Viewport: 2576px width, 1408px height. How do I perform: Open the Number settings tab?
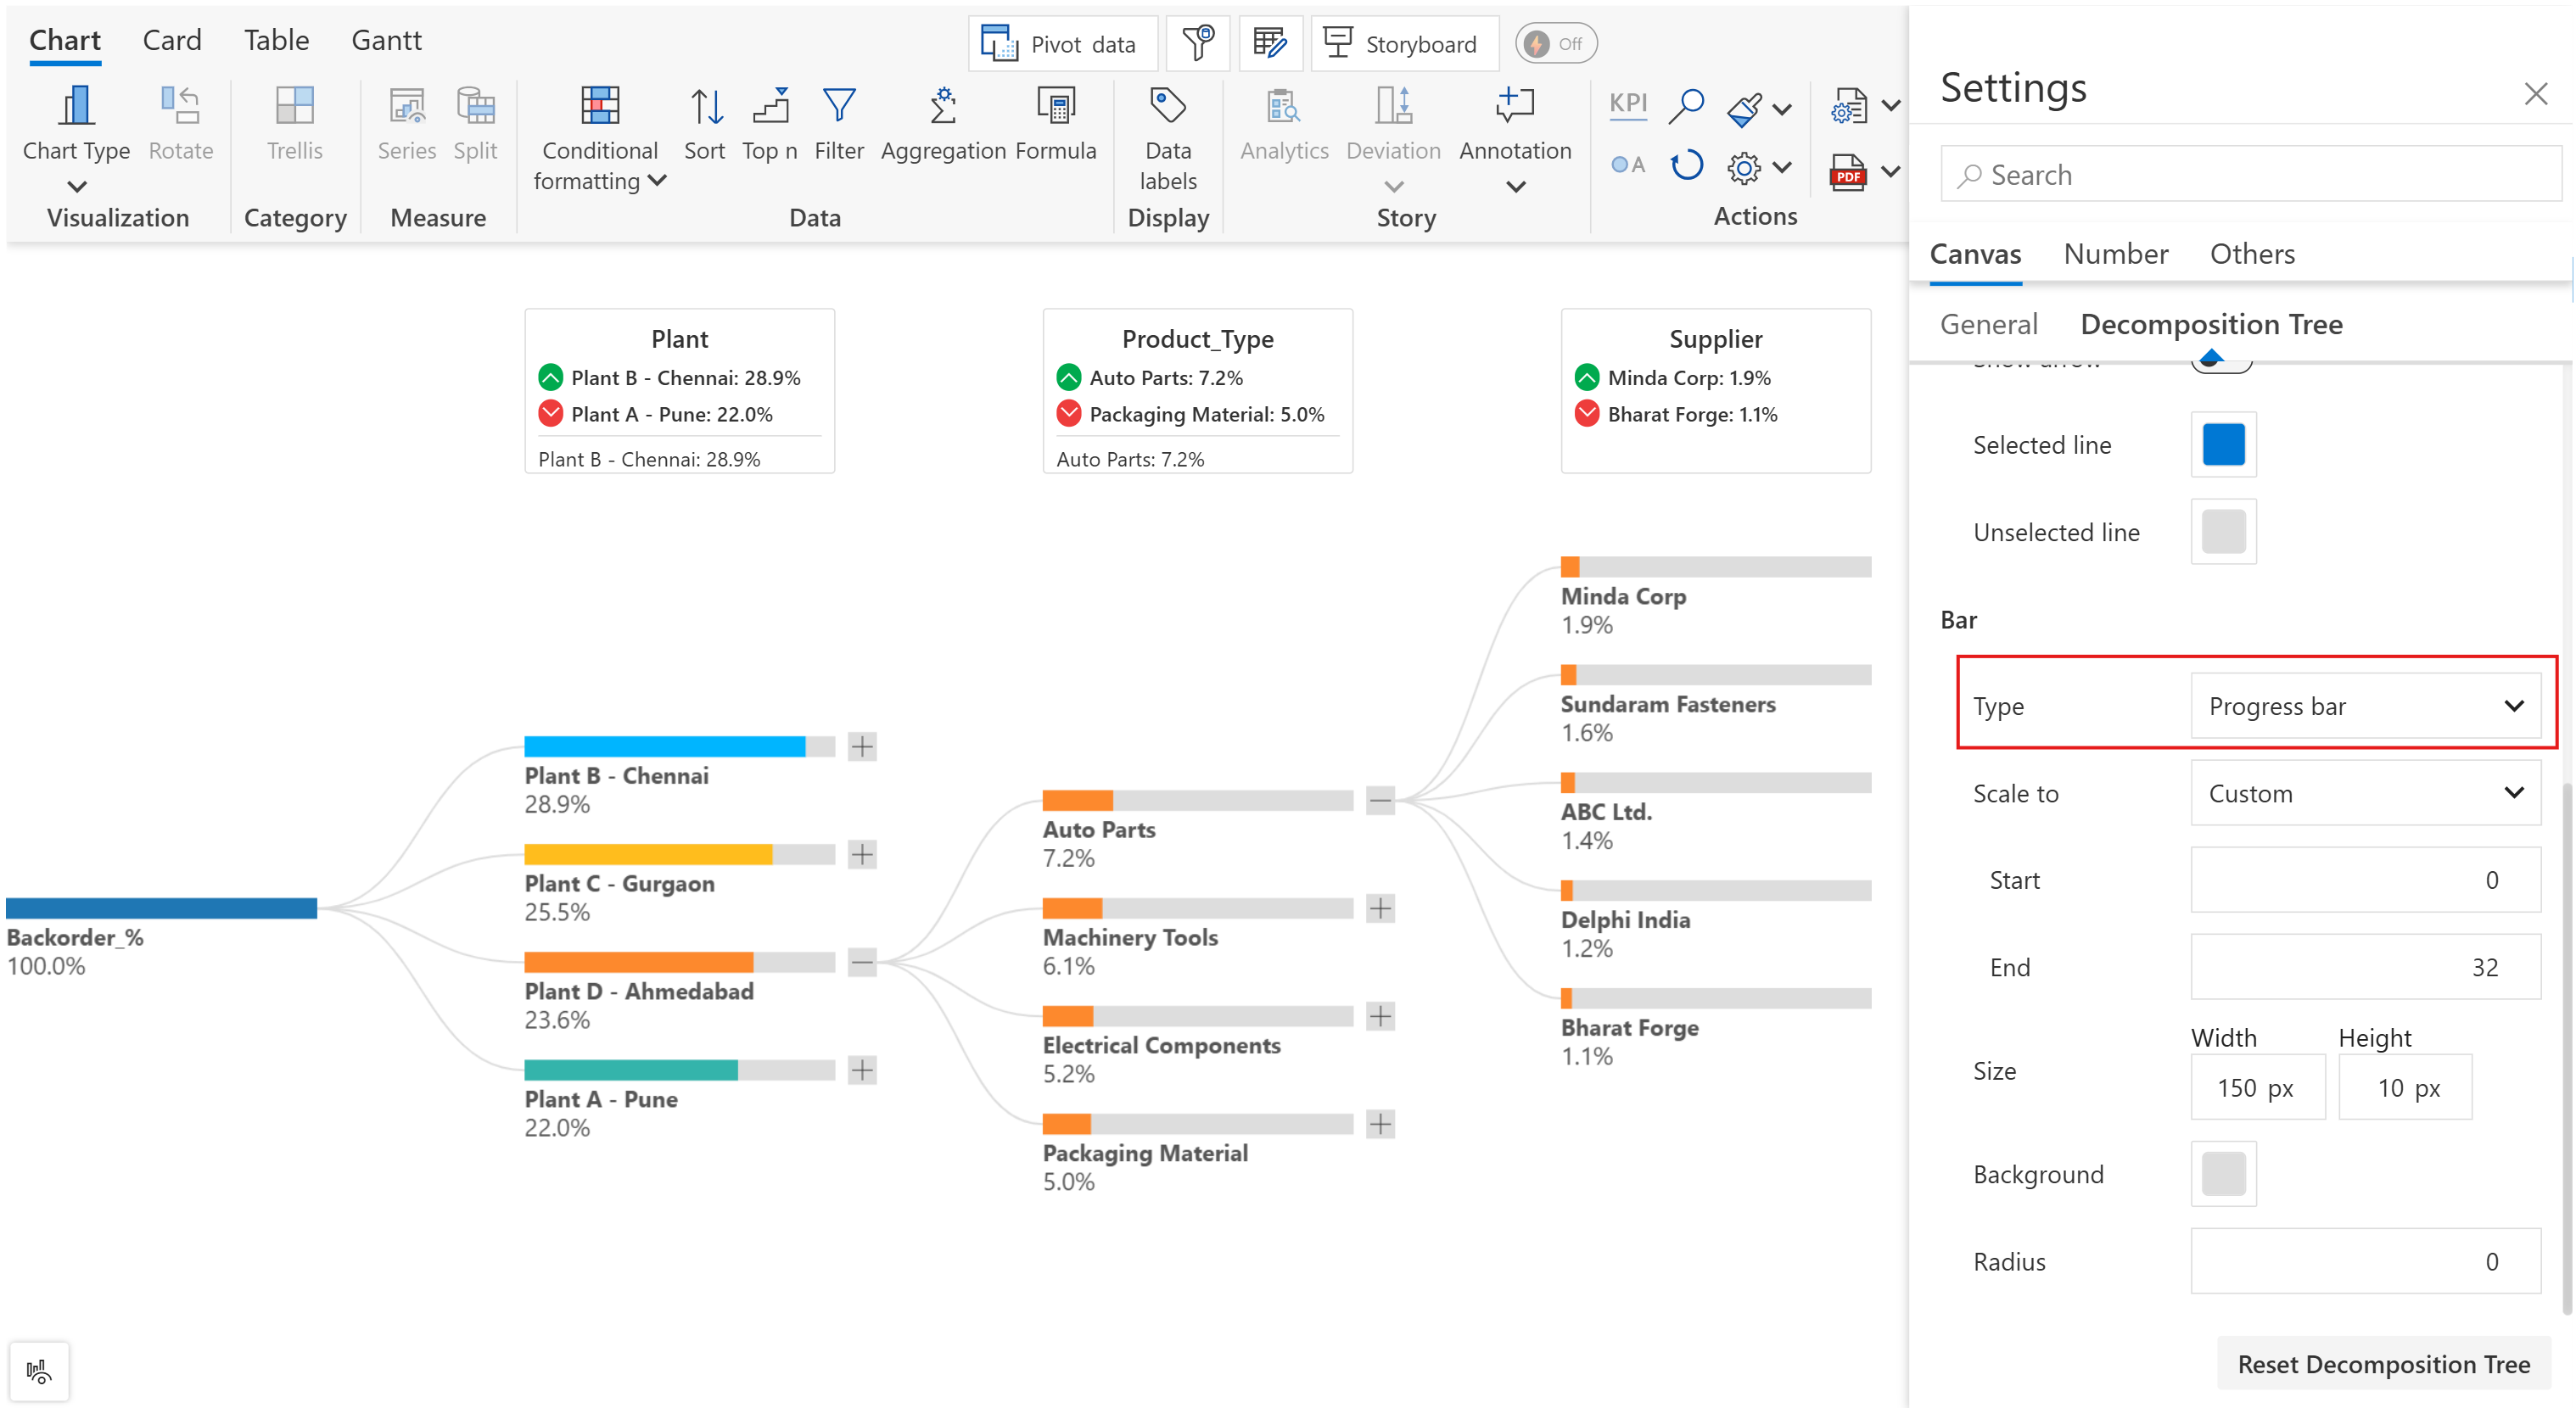click(x=2115, y=254)
